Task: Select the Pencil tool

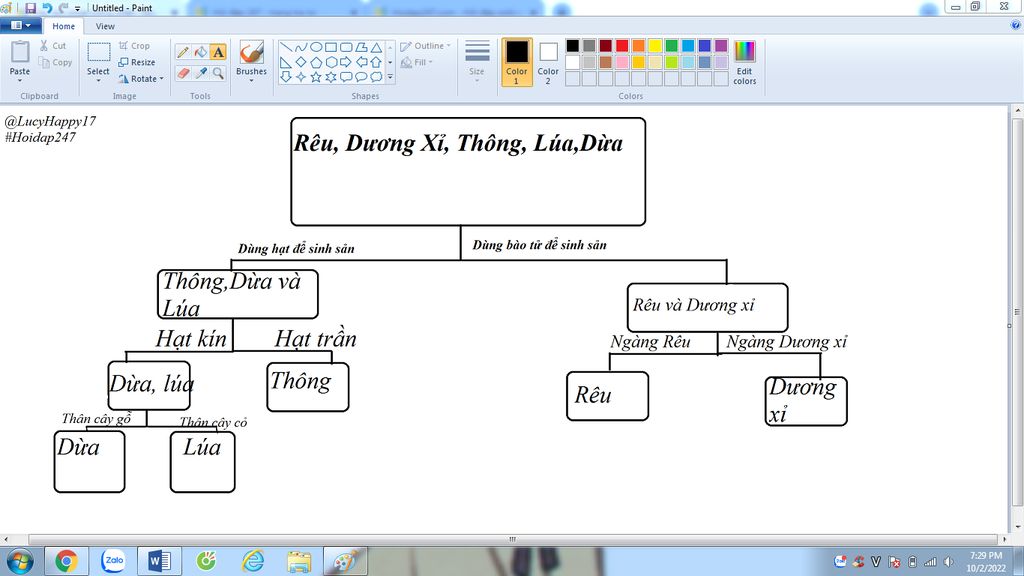Action: pos(183,52)
